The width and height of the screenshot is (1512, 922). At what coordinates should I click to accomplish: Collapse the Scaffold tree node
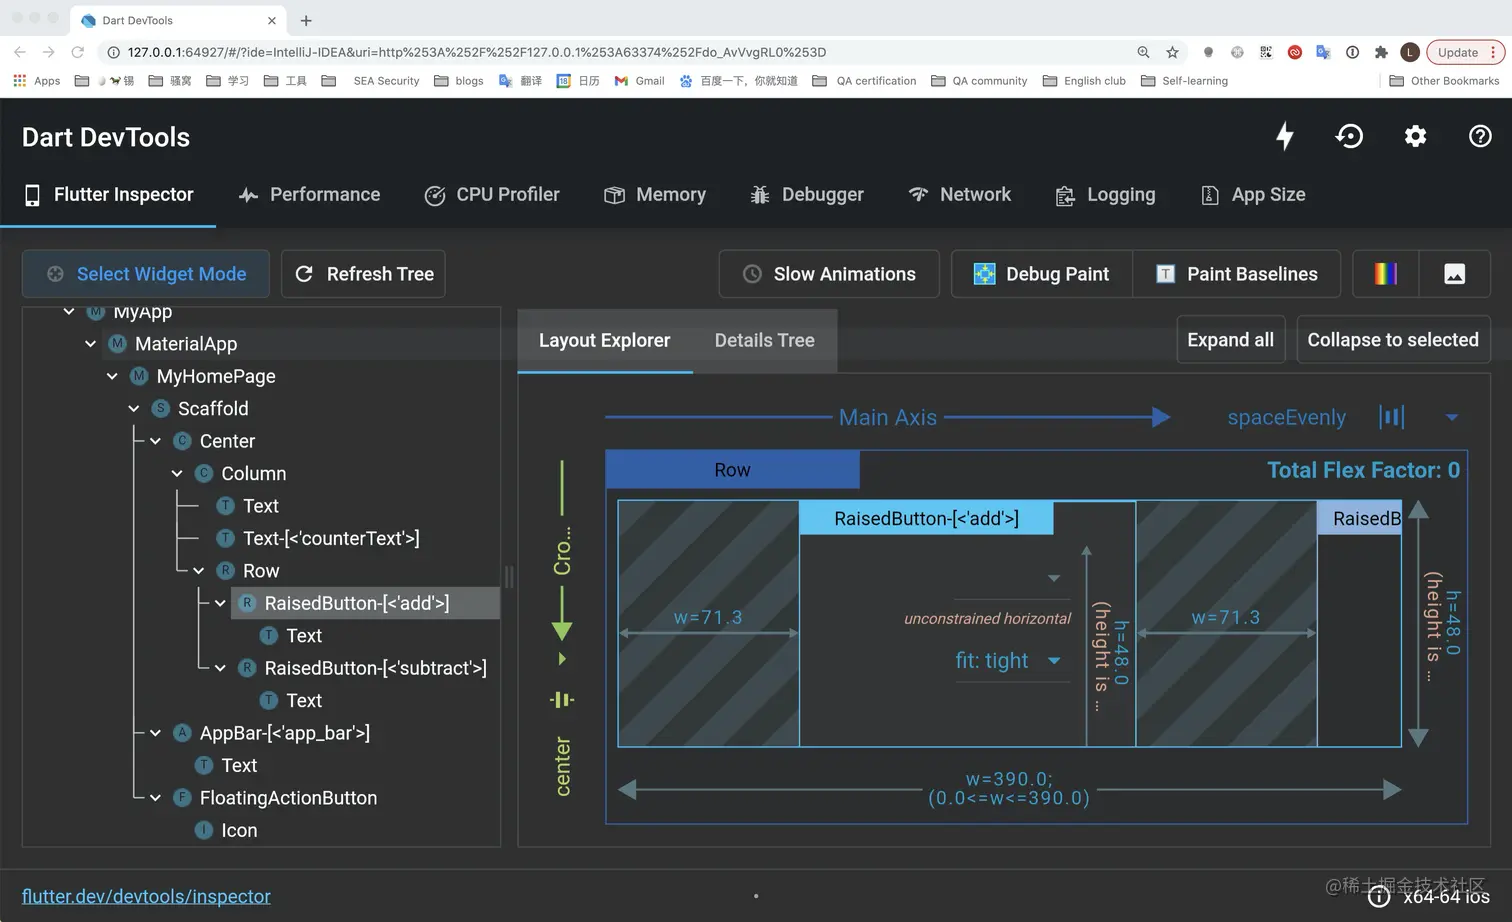coord(134,409)
